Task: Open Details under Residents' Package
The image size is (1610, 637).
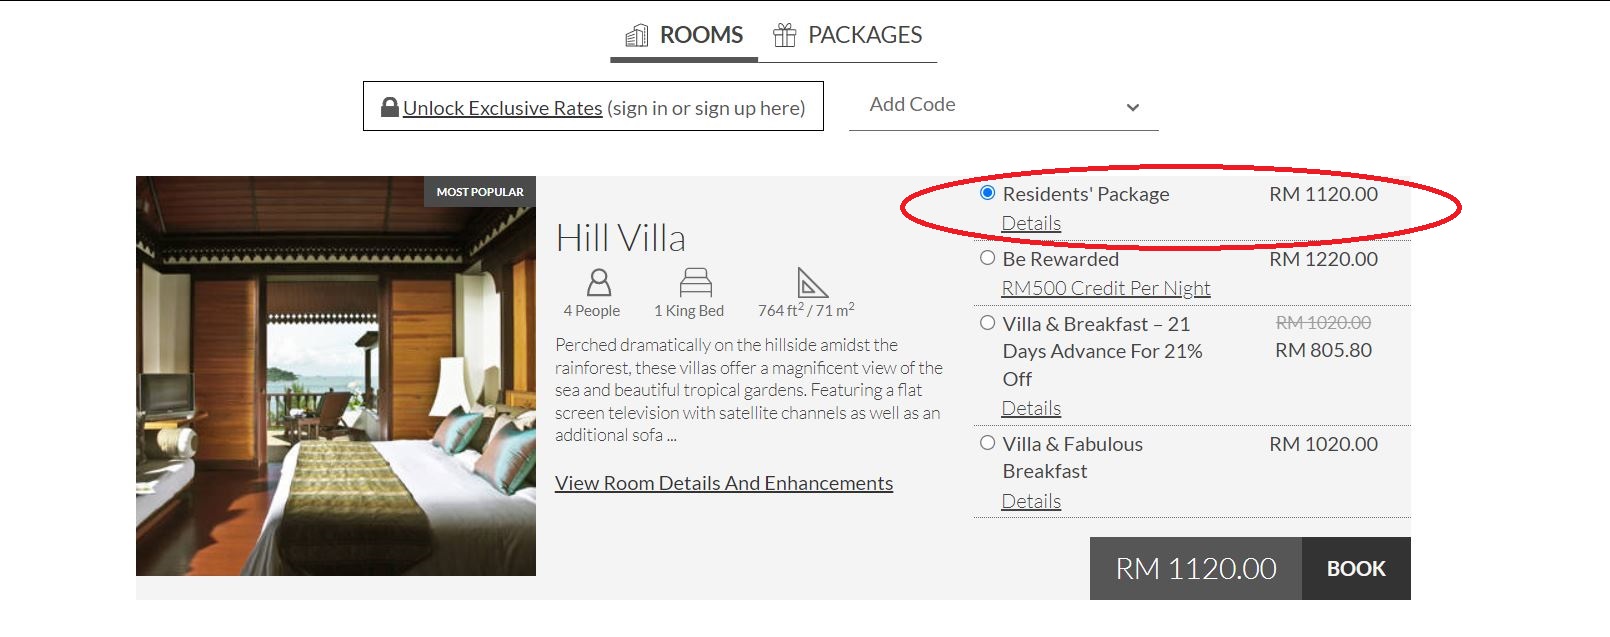Action: pos(1031,223)
